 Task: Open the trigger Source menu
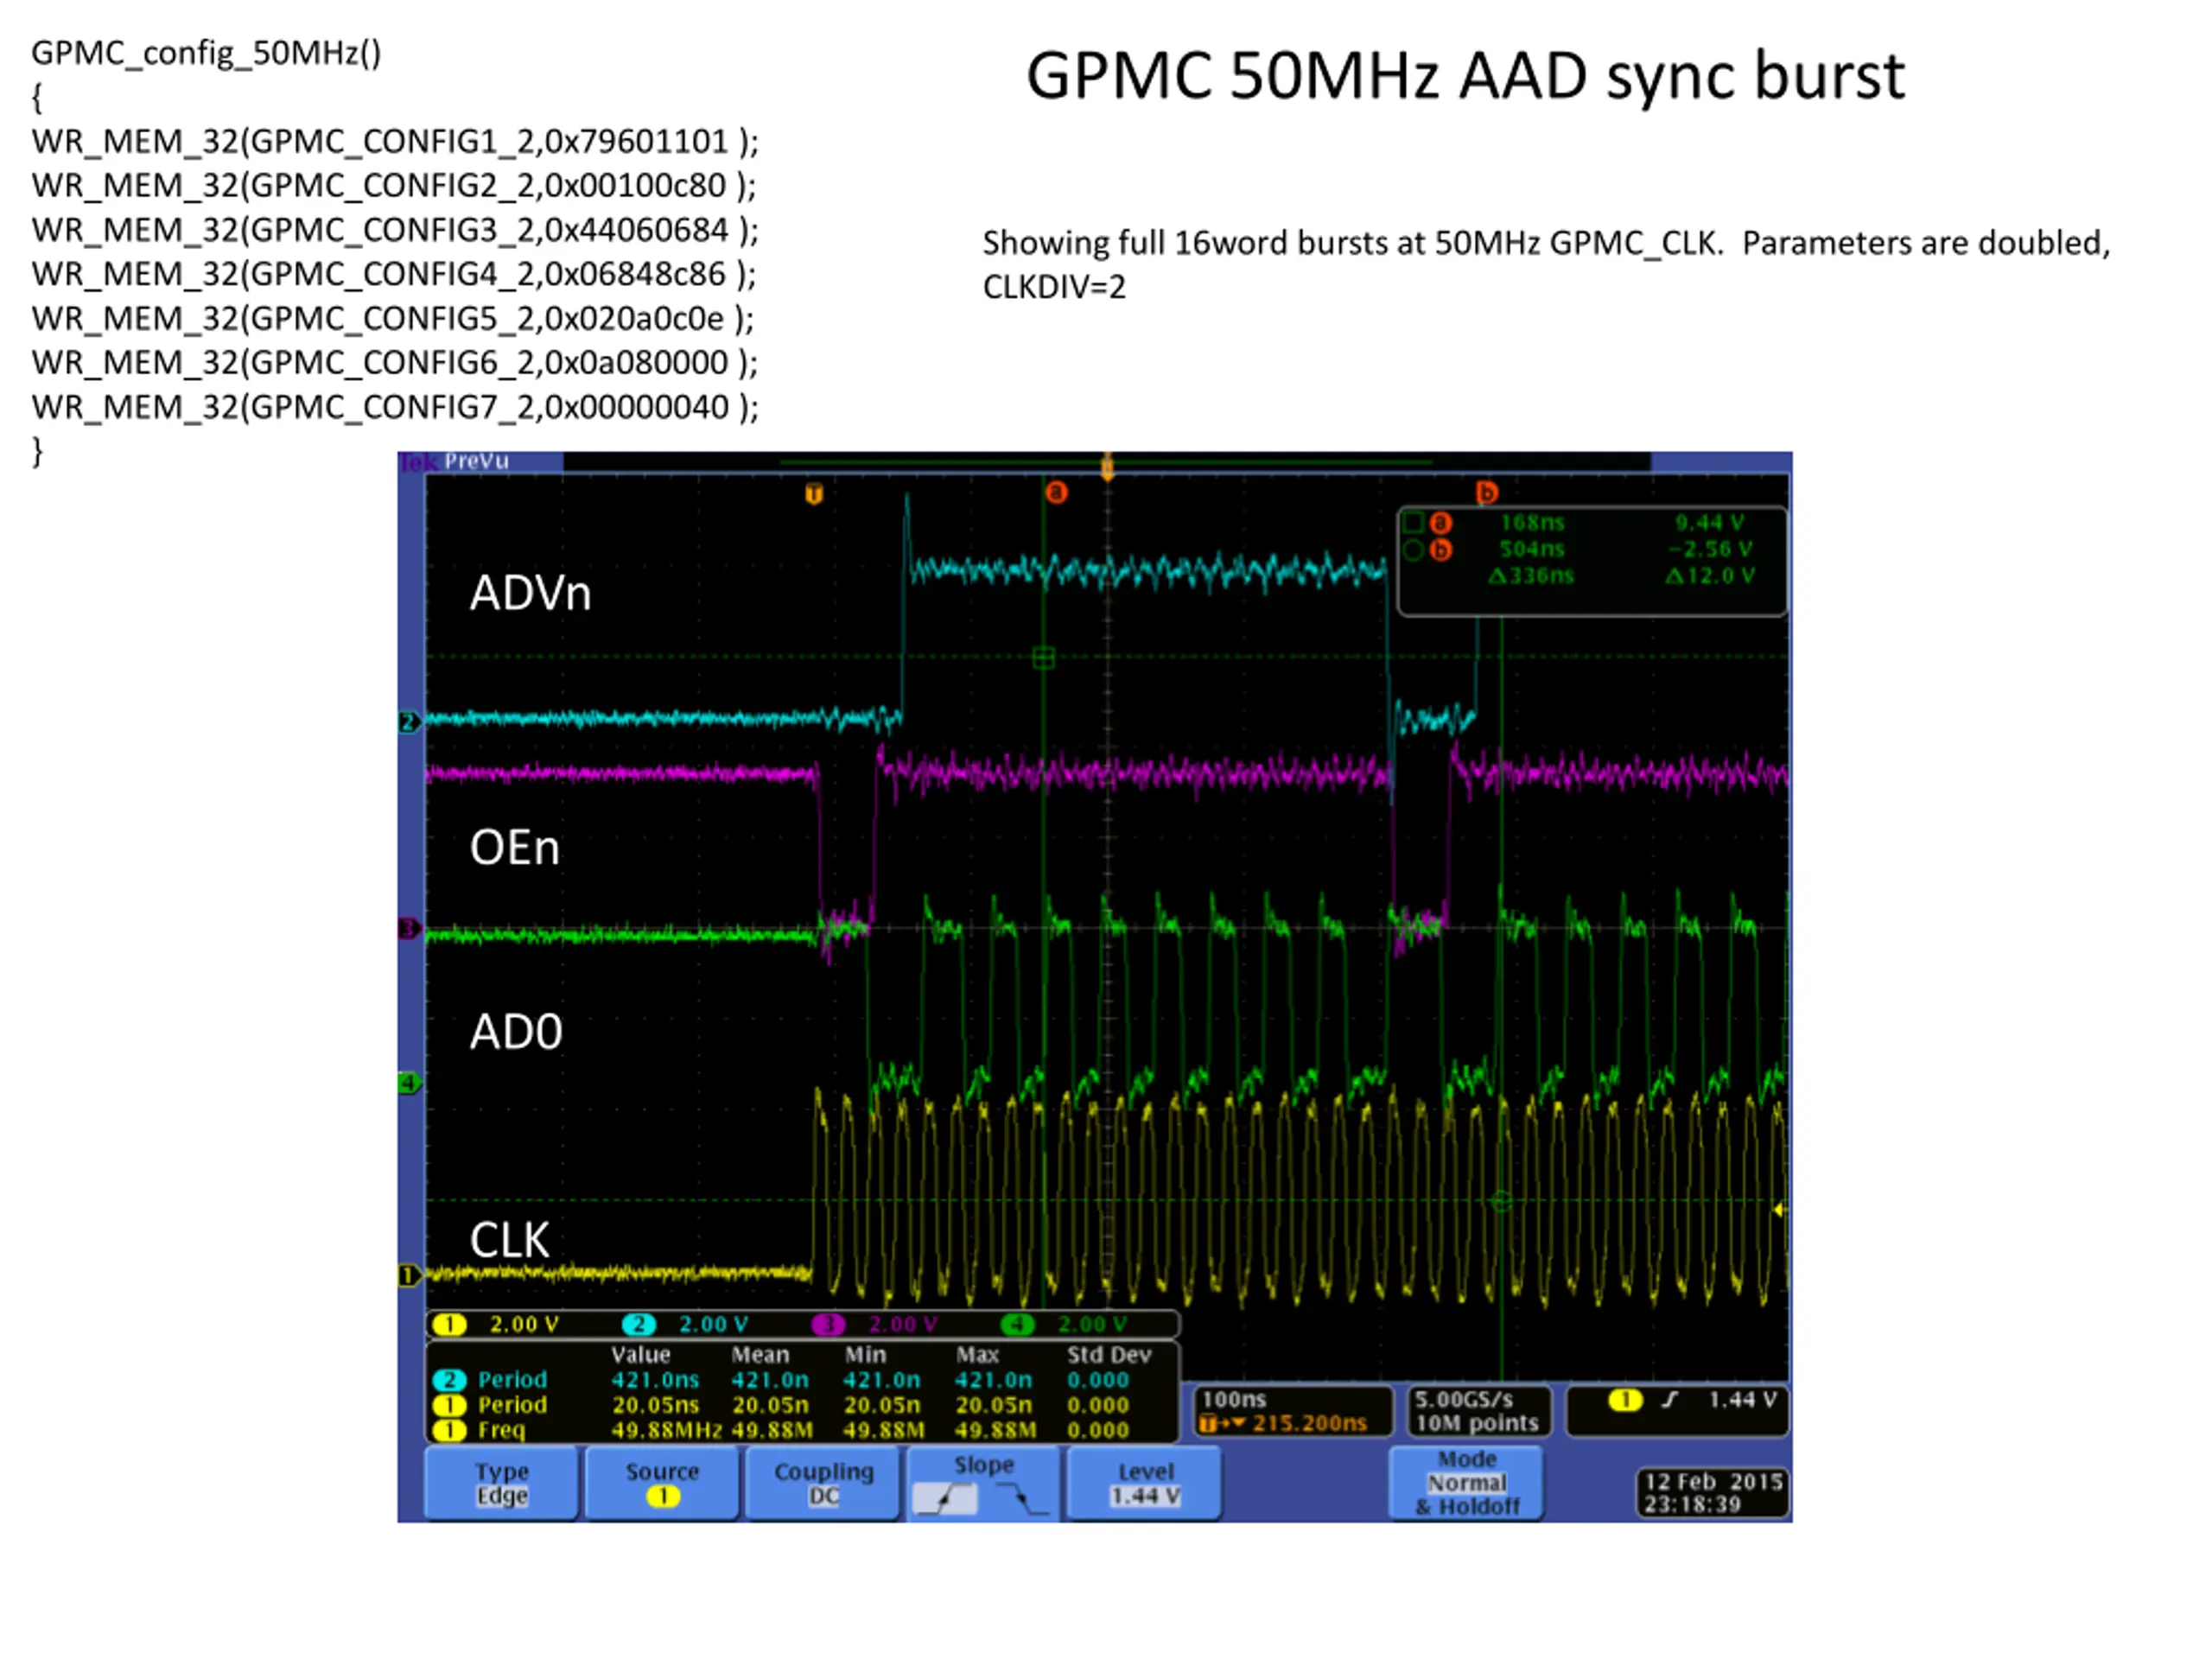[x=662, y=1483]
